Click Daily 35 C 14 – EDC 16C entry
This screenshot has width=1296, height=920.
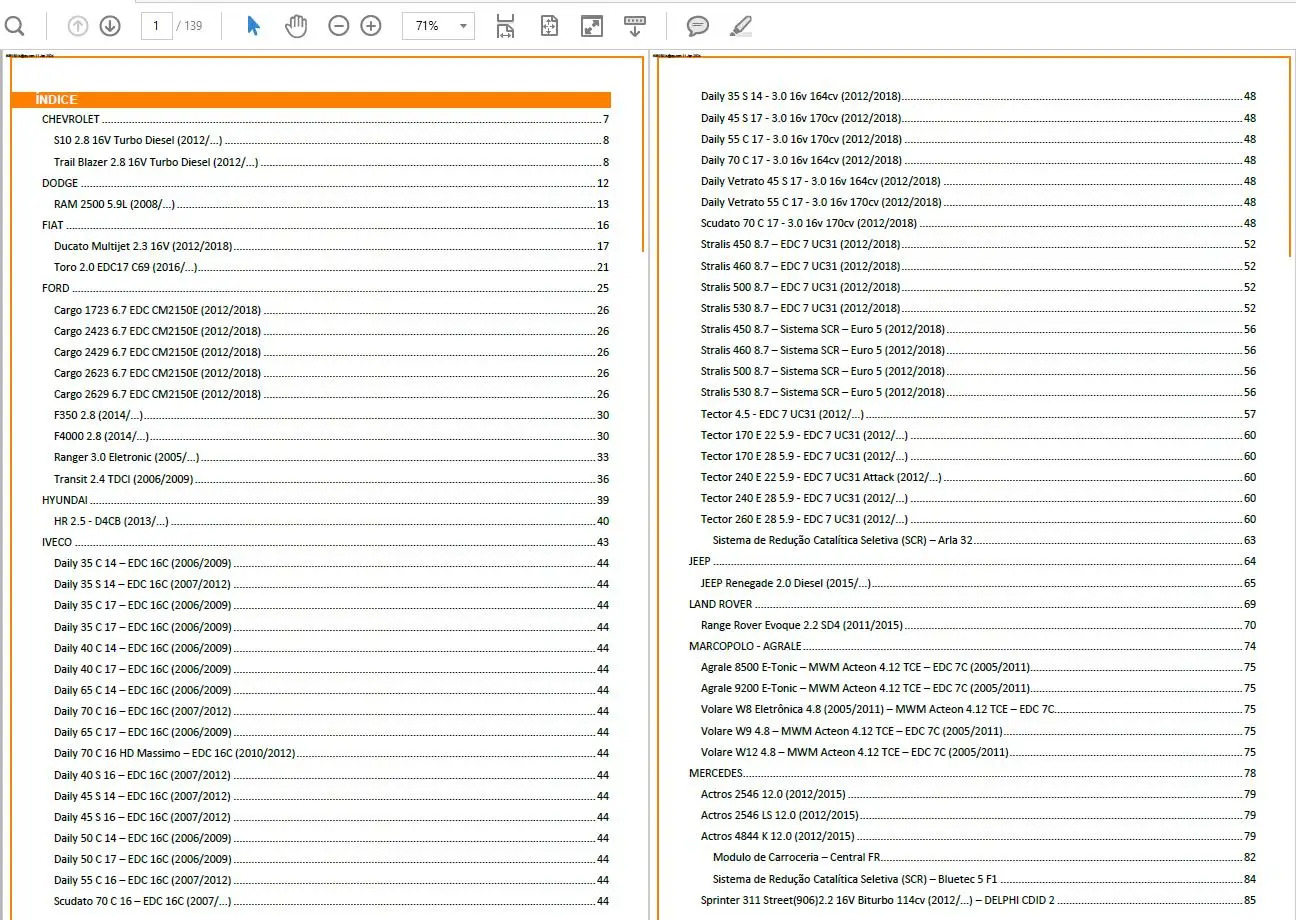tap(332, 563)
